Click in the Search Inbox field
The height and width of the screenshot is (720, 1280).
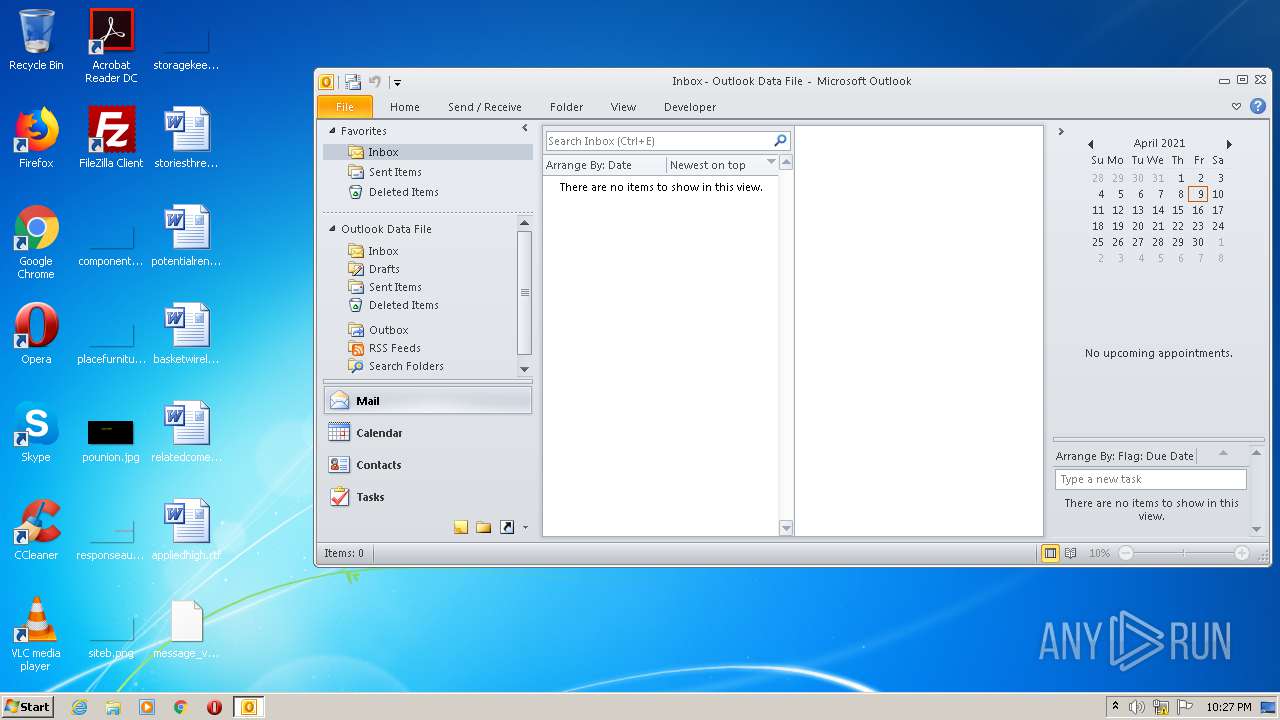(659, 141)
